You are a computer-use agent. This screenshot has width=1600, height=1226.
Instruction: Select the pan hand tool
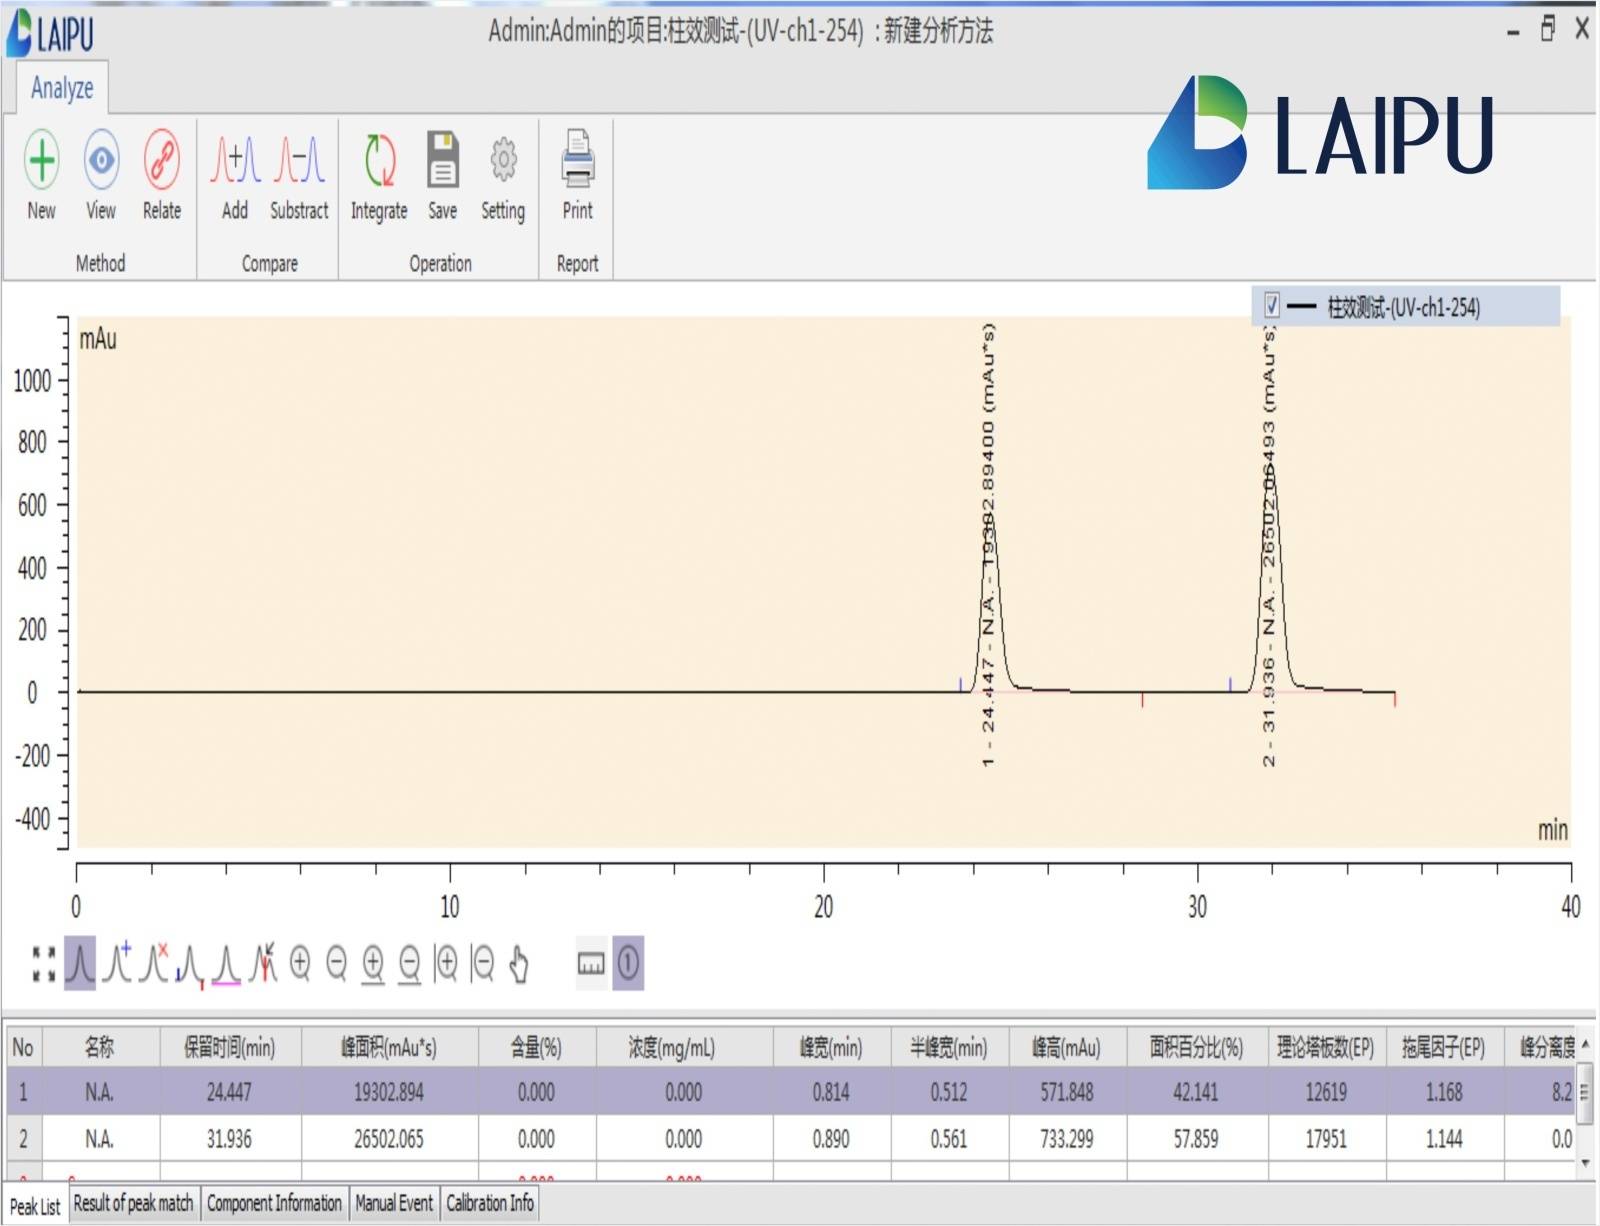pos(519,964)
